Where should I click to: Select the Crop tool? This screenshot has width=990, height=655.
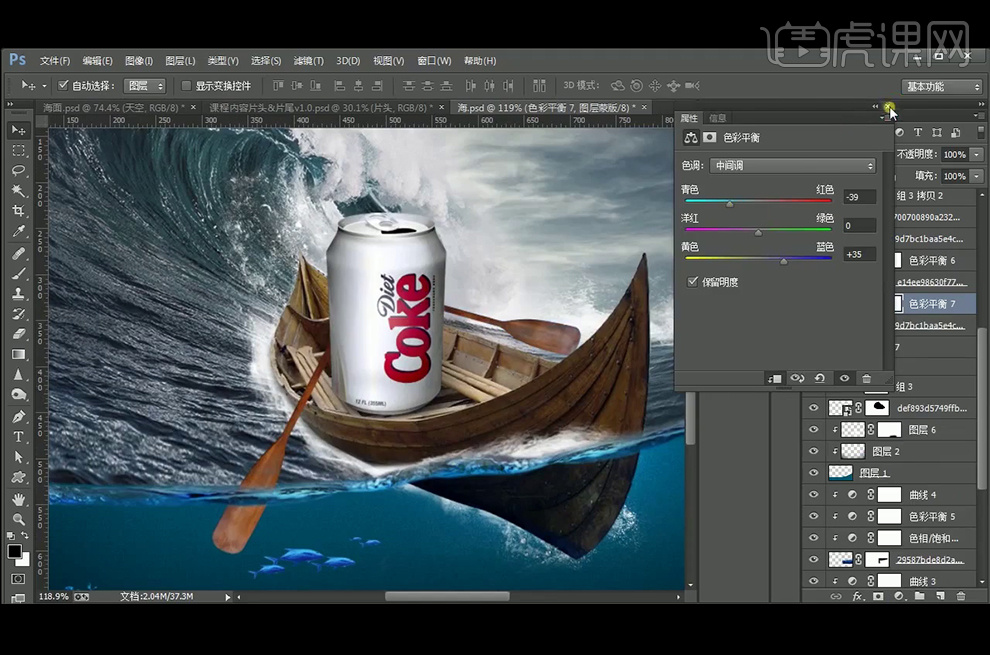tap(18, 211)
